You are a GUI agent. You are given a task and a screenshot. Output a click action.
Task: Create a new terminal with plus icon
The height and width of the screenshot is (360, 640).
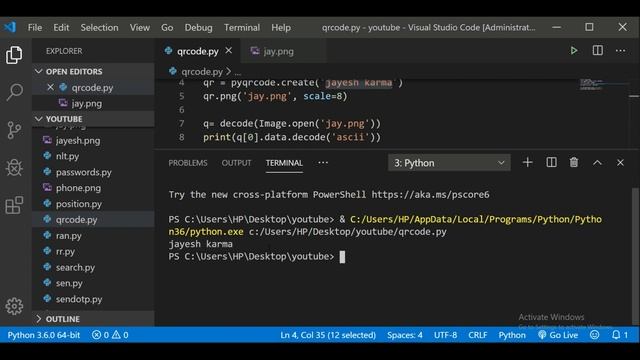[x=527, y=162]
